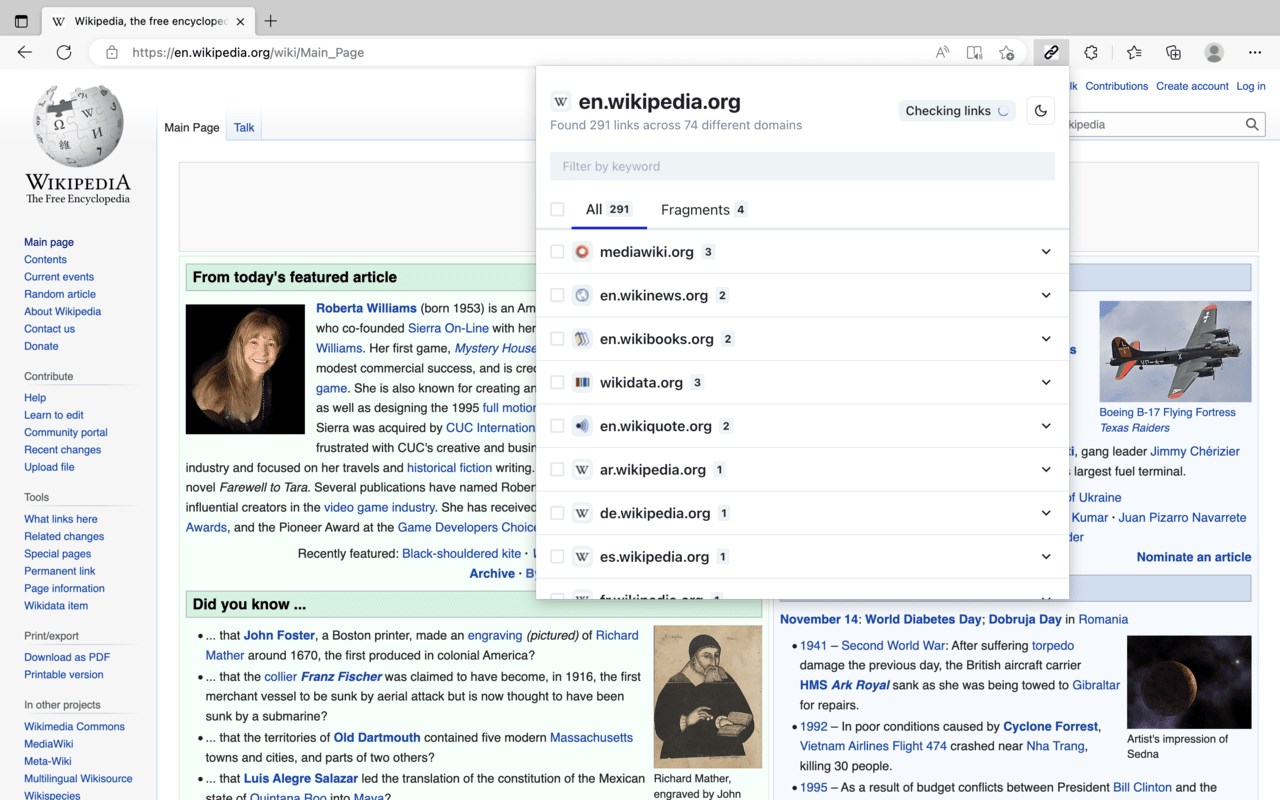Expand the en.wikinews.org links chevron
1280x800 pixels.
click(1046, 295)
